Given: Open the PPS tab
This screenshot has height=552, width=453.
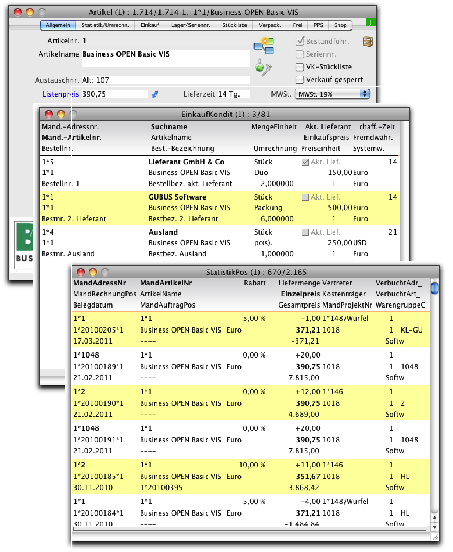Looking at the screenshot, I should point(318,25).
